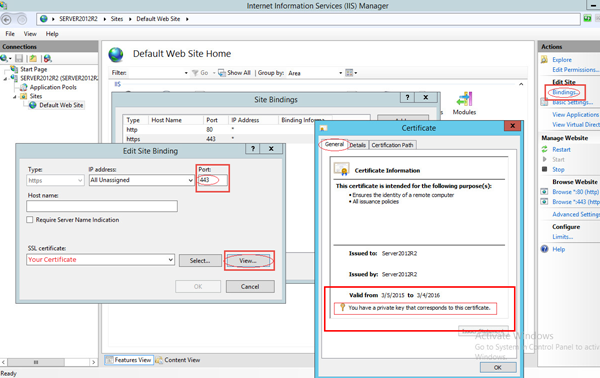Viewport: 600px width, 378px height.
Task: Click the Sites breadcrumb segment
Action: (x=117, y=19)
